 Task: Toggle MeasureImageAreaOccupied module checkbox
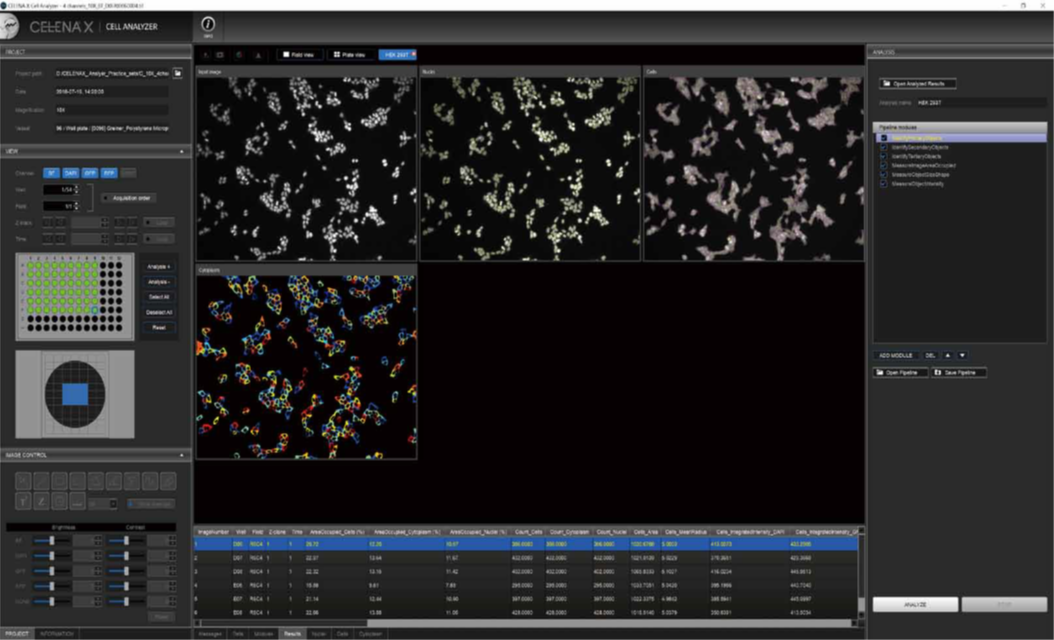tap(883, 165)
